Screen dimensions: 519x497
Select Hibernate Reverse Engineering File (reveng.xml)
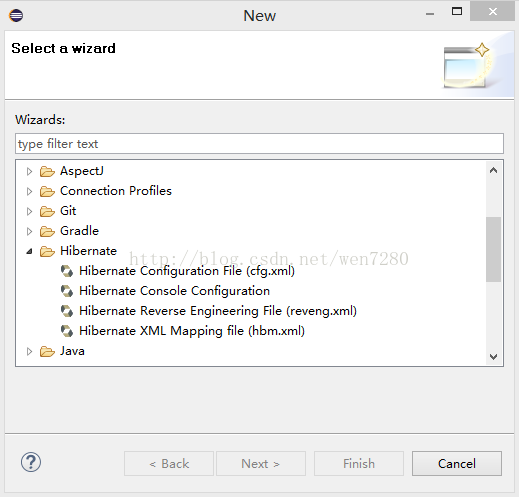coord(218,311)
